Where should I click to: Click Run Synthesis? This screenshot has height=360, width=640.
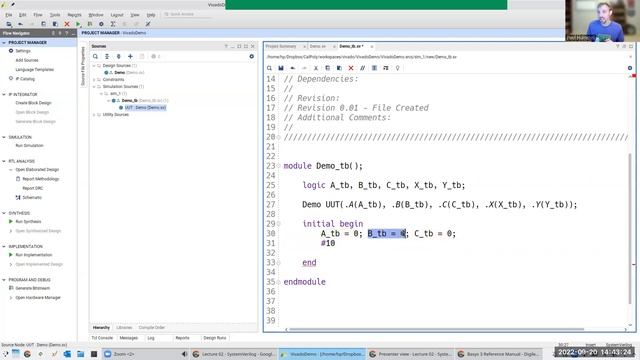[x=28, y=222]
